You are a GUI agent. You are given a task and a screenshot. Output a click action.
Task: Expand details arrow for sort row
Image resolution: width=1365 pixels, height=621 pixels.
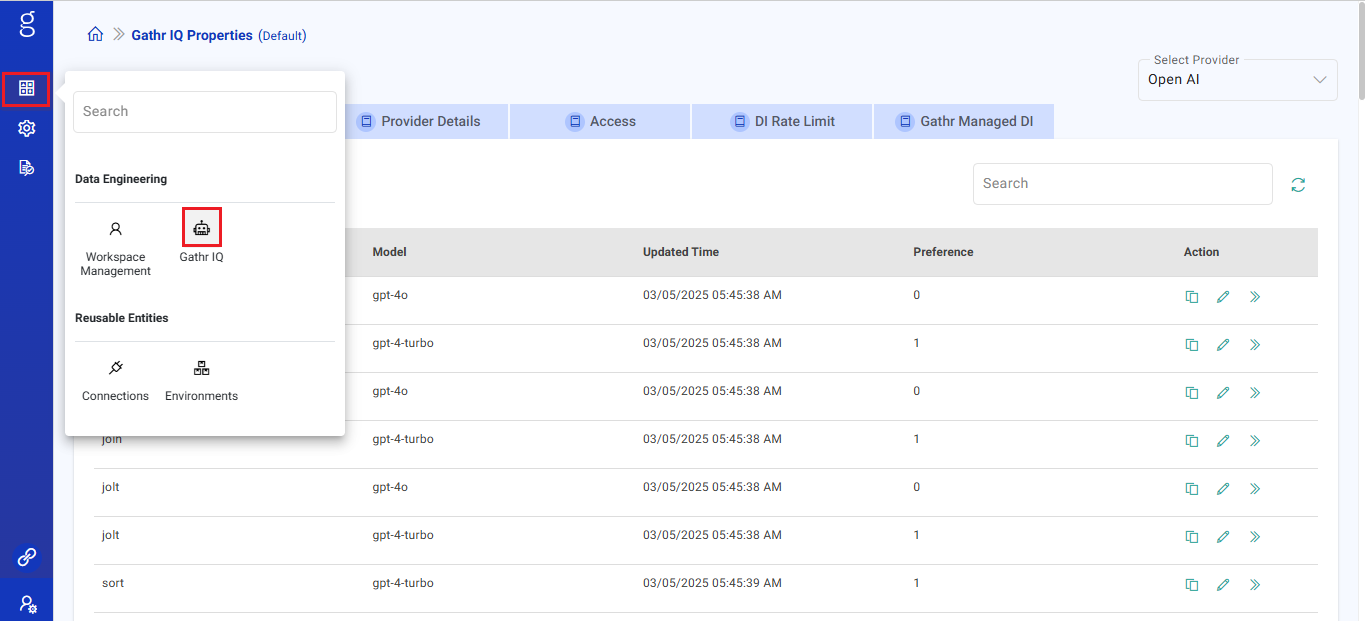click(x=1255, y=585)
